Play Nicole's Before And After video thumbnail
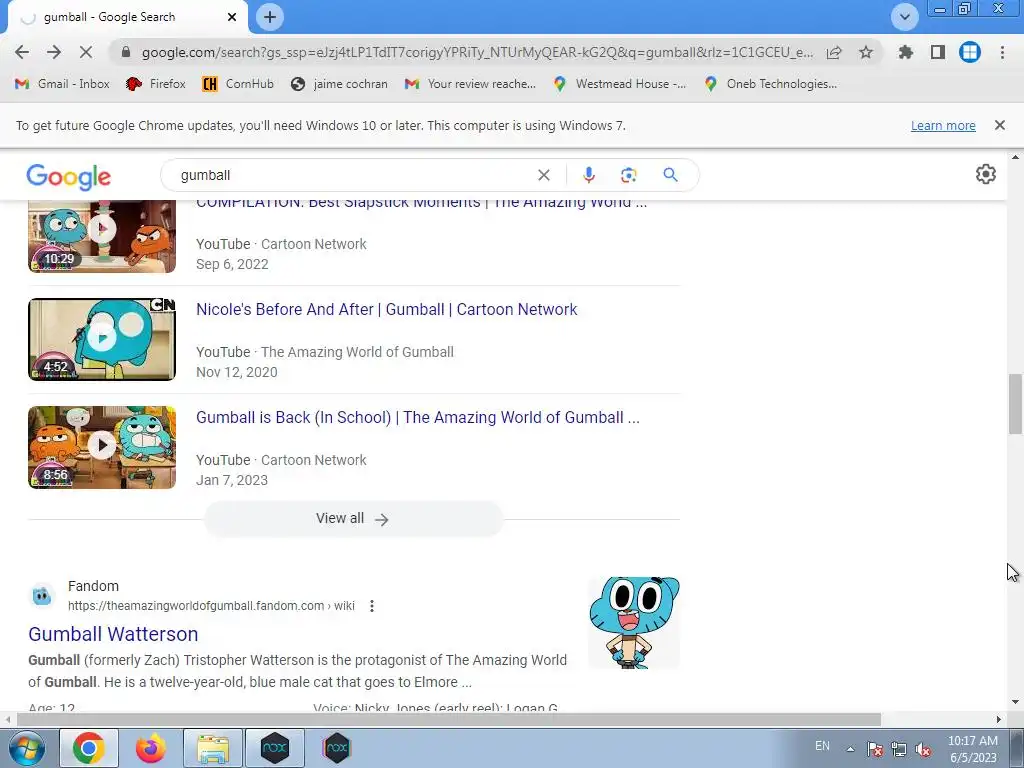 tap(102, 339)
